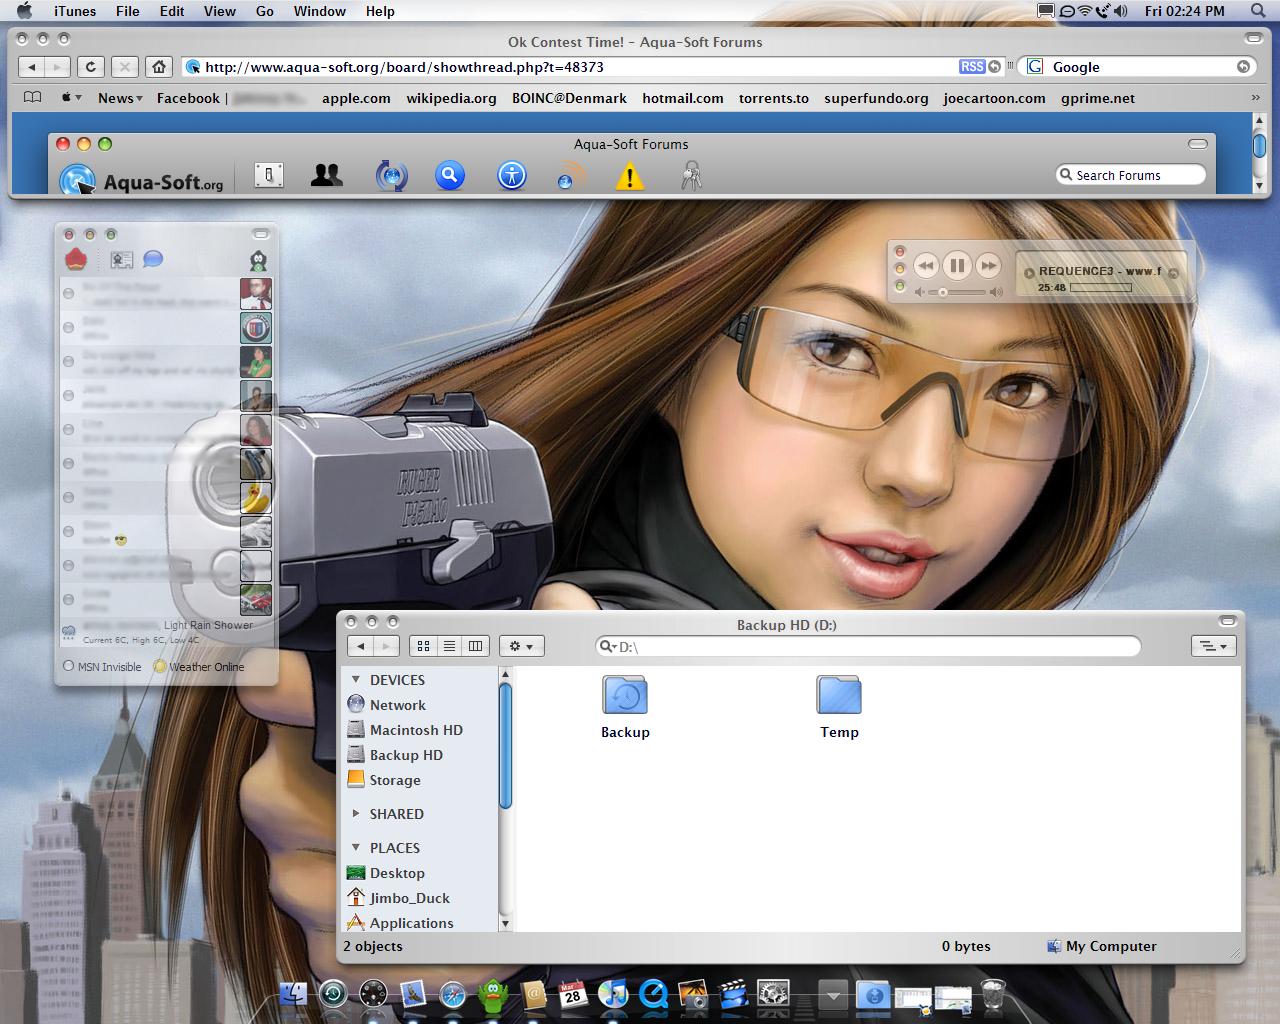Switch file window to column view
Screen dimensions: 1280x1024
476,646
